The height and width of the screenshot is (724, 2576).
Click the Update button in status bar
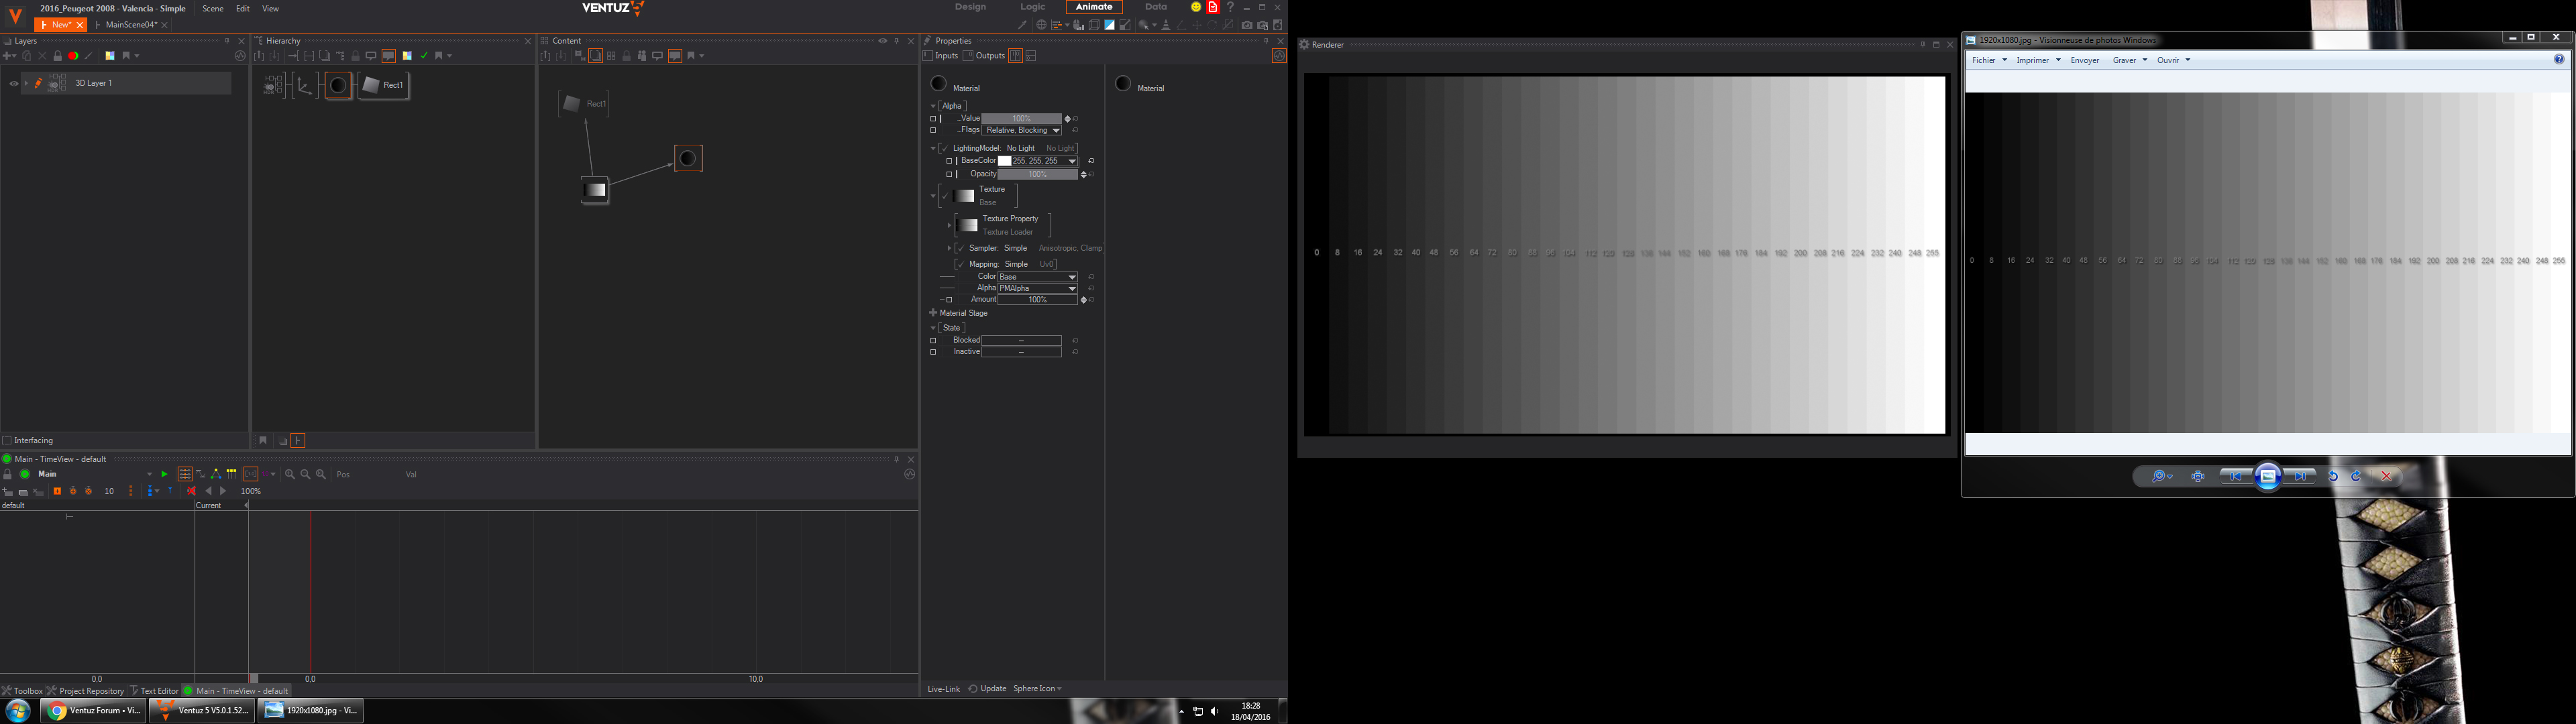point(987,688)
